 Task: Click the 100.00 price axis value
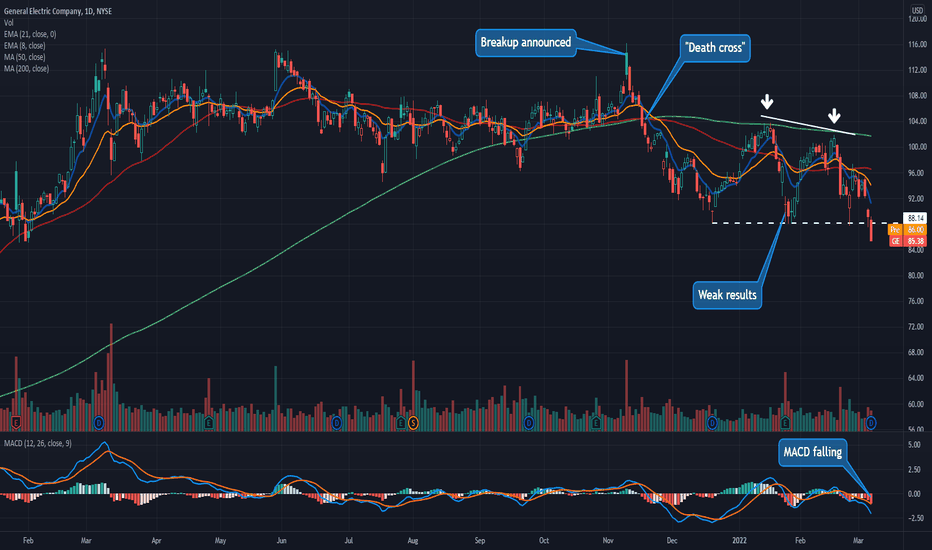917,147
